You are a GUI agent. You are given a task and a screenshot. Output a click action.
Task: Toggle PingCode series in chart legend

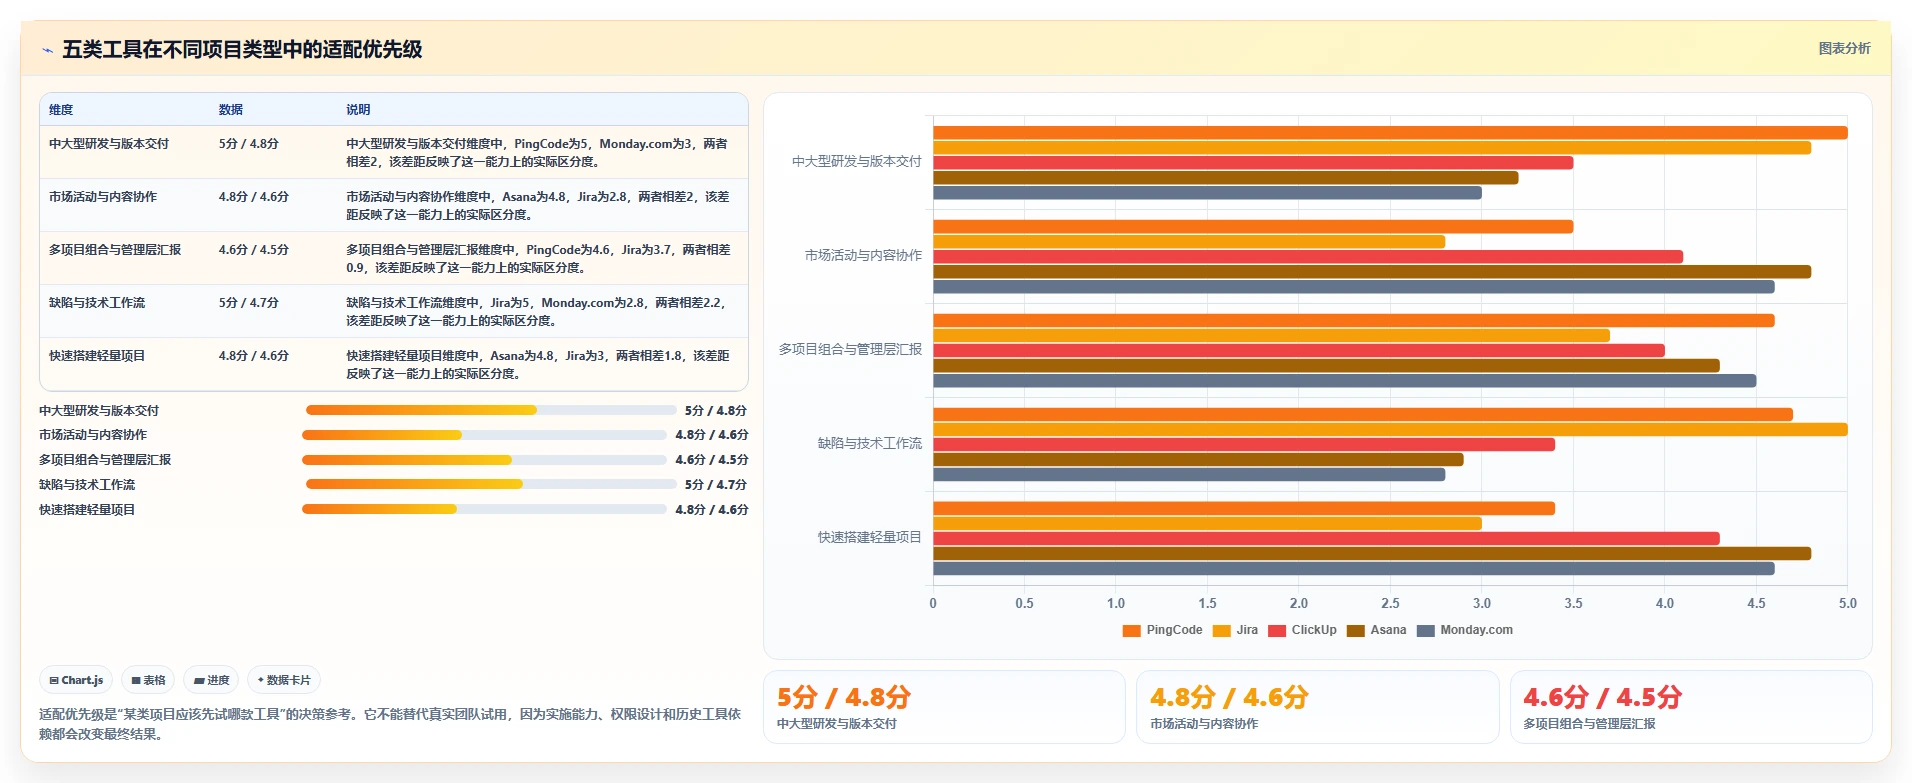tap(1162, 630)
